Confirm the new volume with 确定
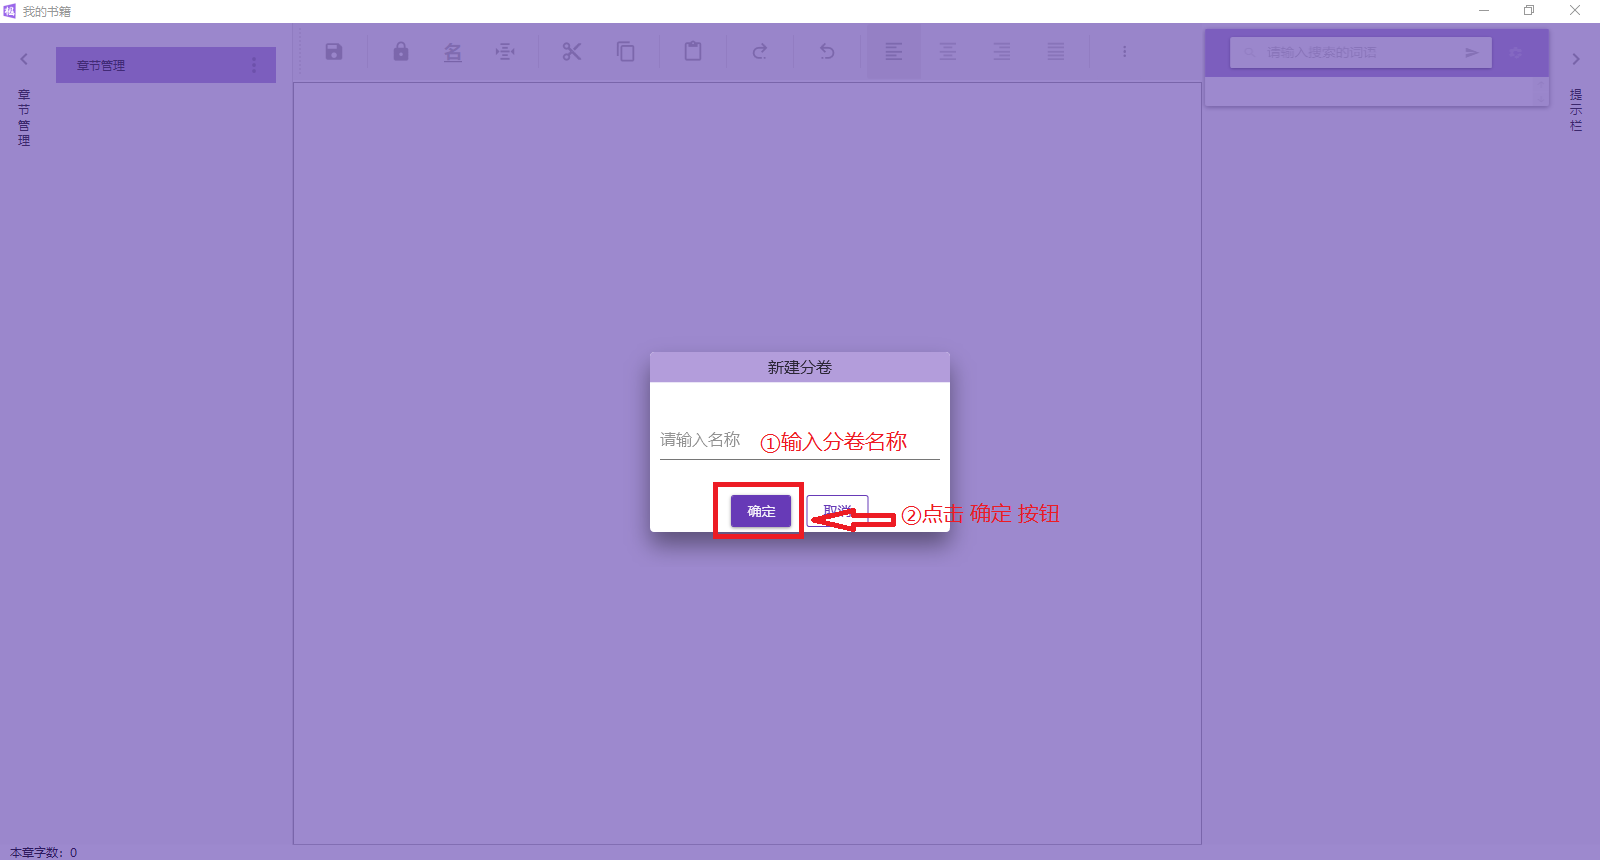Viewport: 1600px width, 860px height. [x=761, y=511]
